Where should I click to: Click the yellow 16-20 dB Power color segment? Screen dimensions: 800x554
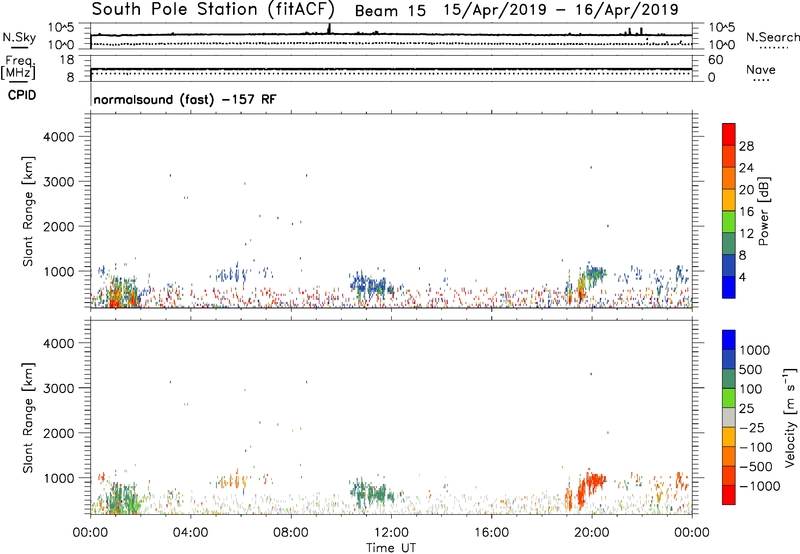coord(729,200)
